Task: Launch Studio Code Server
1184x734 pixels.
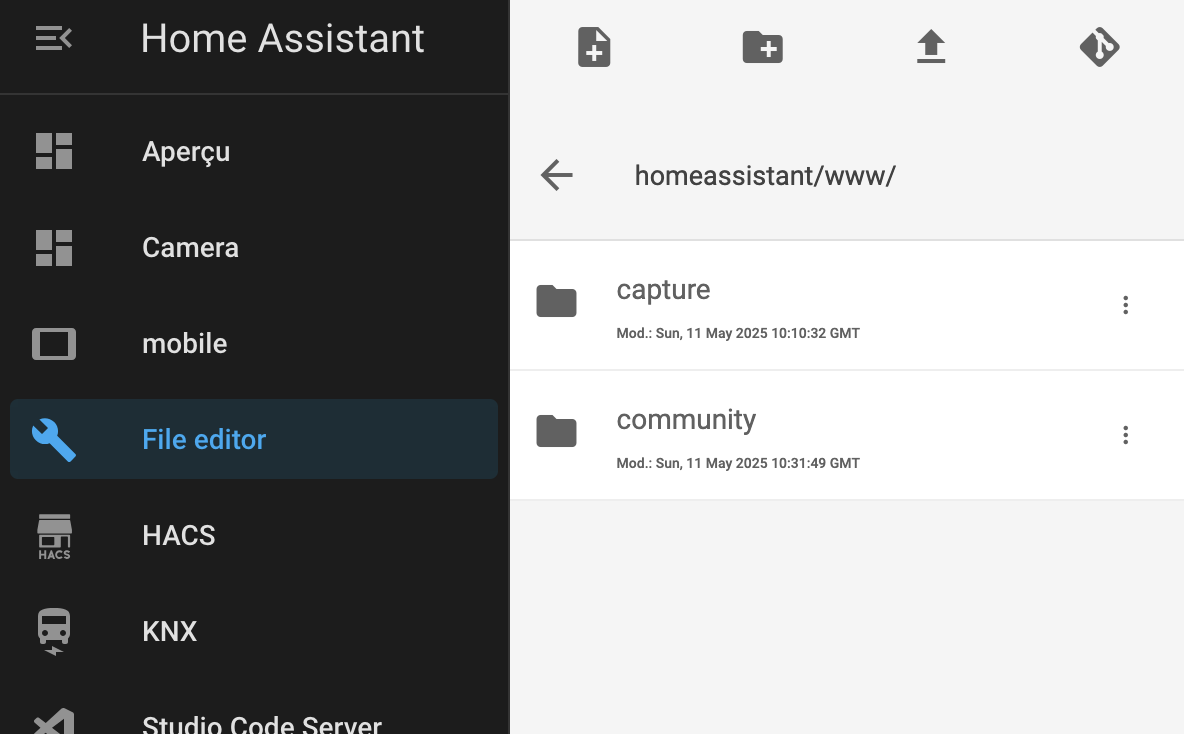Action: 261,722
